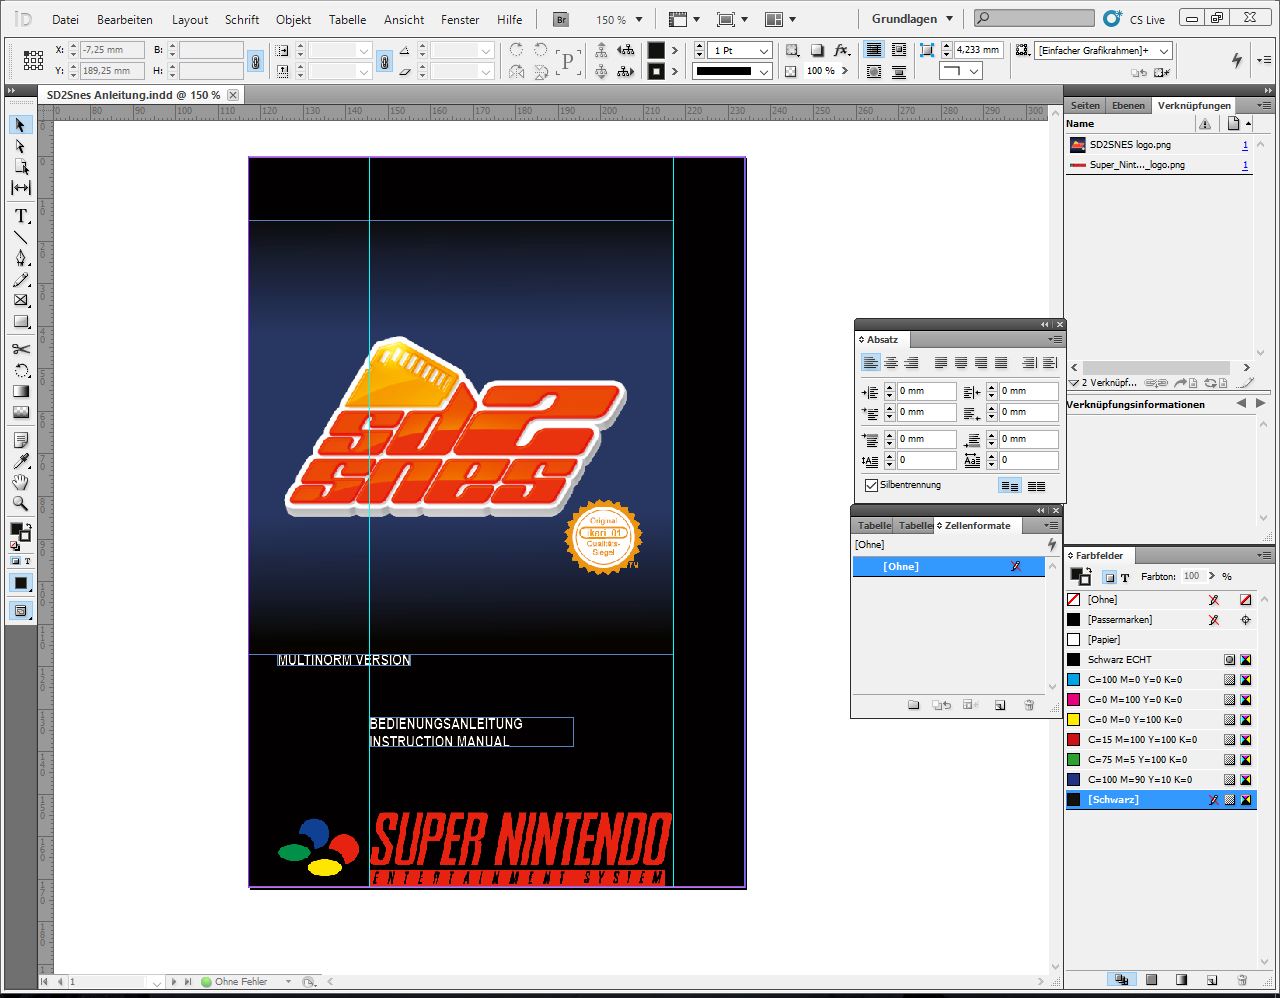1280x998 pixels.
Task: Select the Pencil tool
Action: pos(20,279)
